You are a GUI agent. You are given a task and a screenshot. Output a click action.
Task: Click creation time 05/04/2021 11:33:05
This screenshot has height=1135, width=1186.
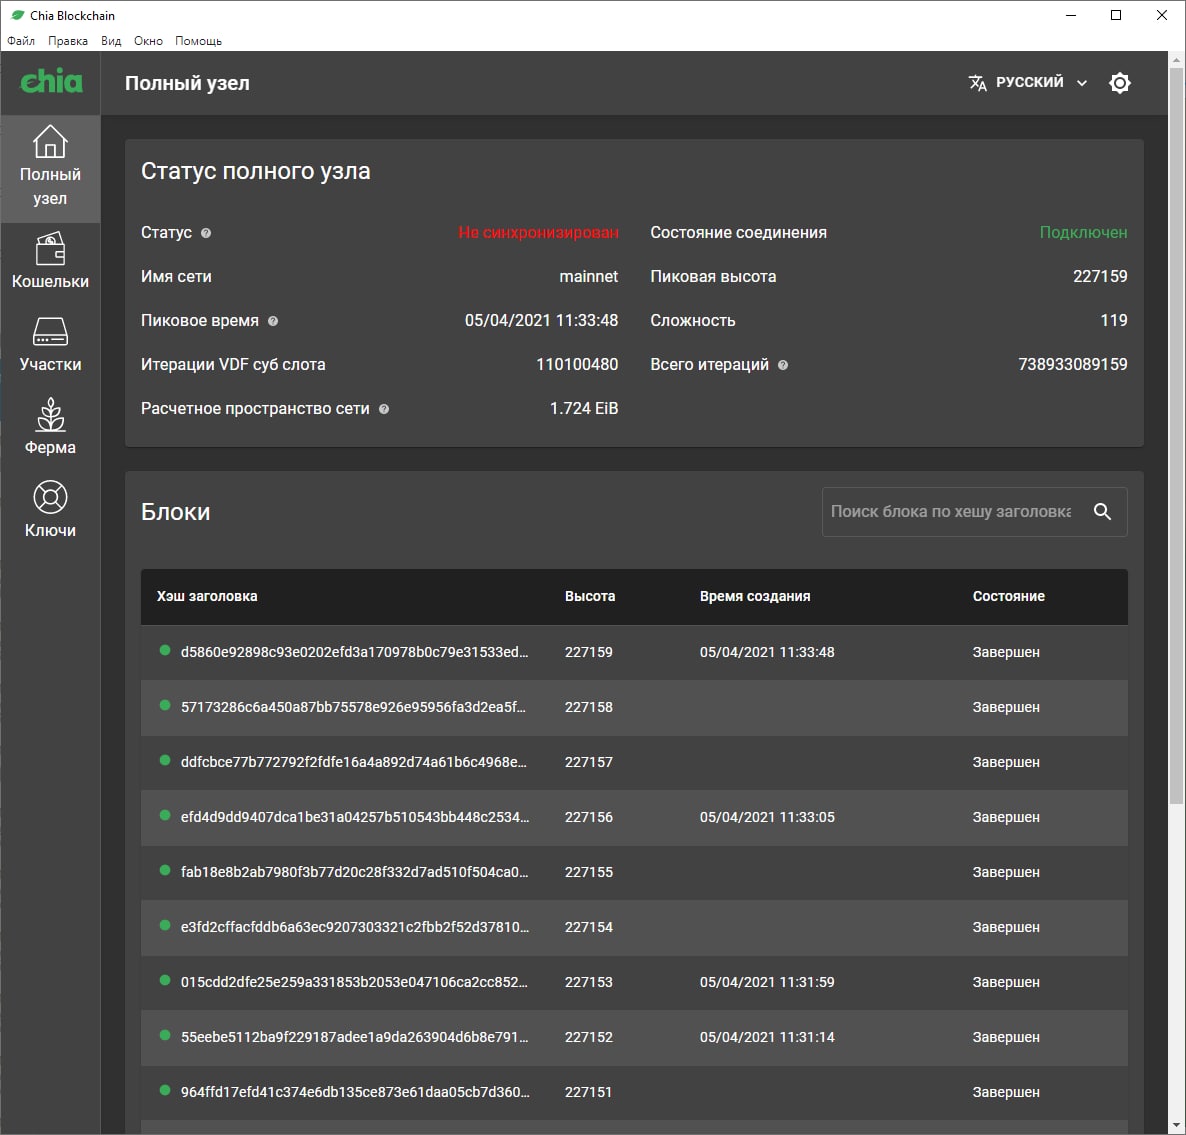coord(767,817)
